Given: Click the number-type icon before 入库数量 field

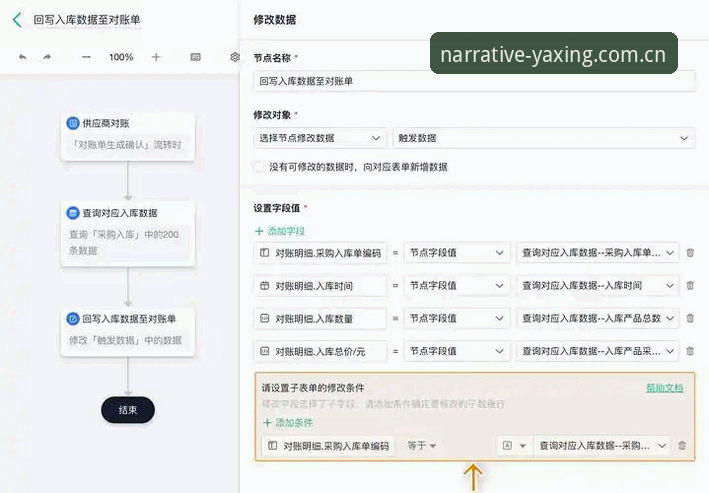Looking at the screenshot, I should (x=265, y=318).
